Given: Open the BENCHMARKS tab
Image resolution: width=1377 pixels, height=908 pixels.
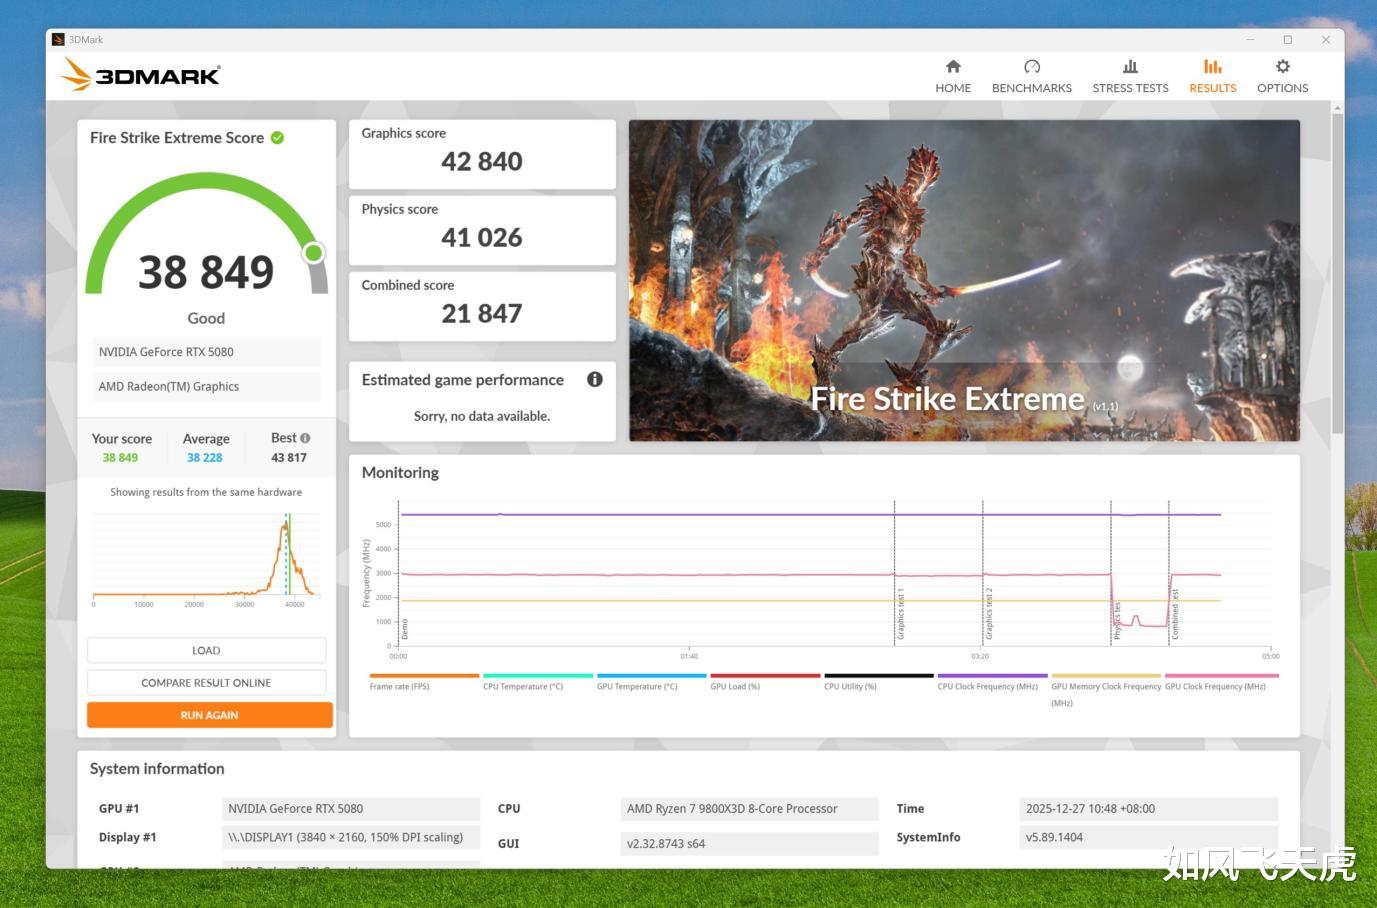Looking at the screenshot, I should [x=1032, y=76].
